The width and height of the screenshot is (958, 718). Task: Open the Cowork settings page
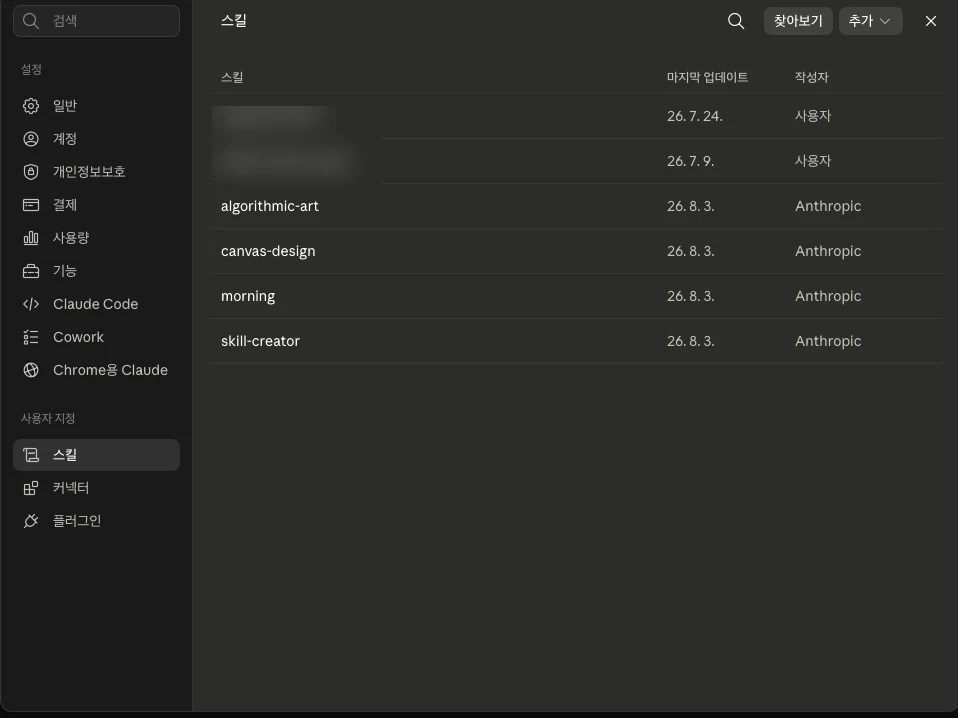tap(97, 337)
